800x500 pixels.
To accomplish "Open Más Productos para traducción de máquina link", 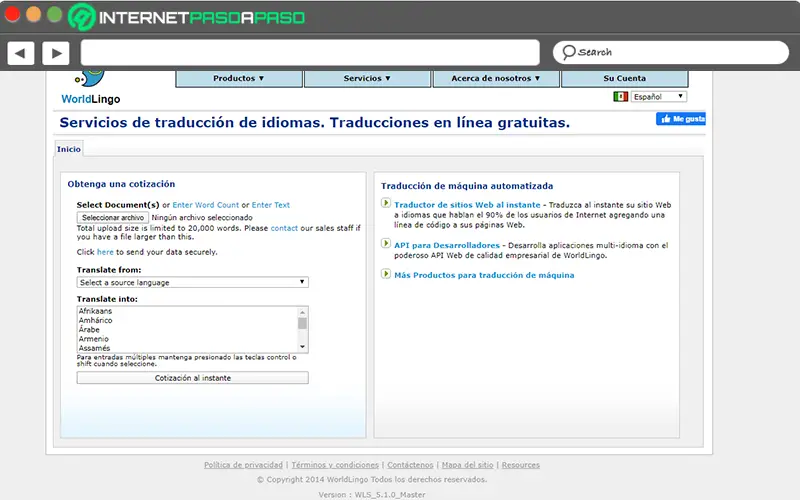I will [484, 275].
